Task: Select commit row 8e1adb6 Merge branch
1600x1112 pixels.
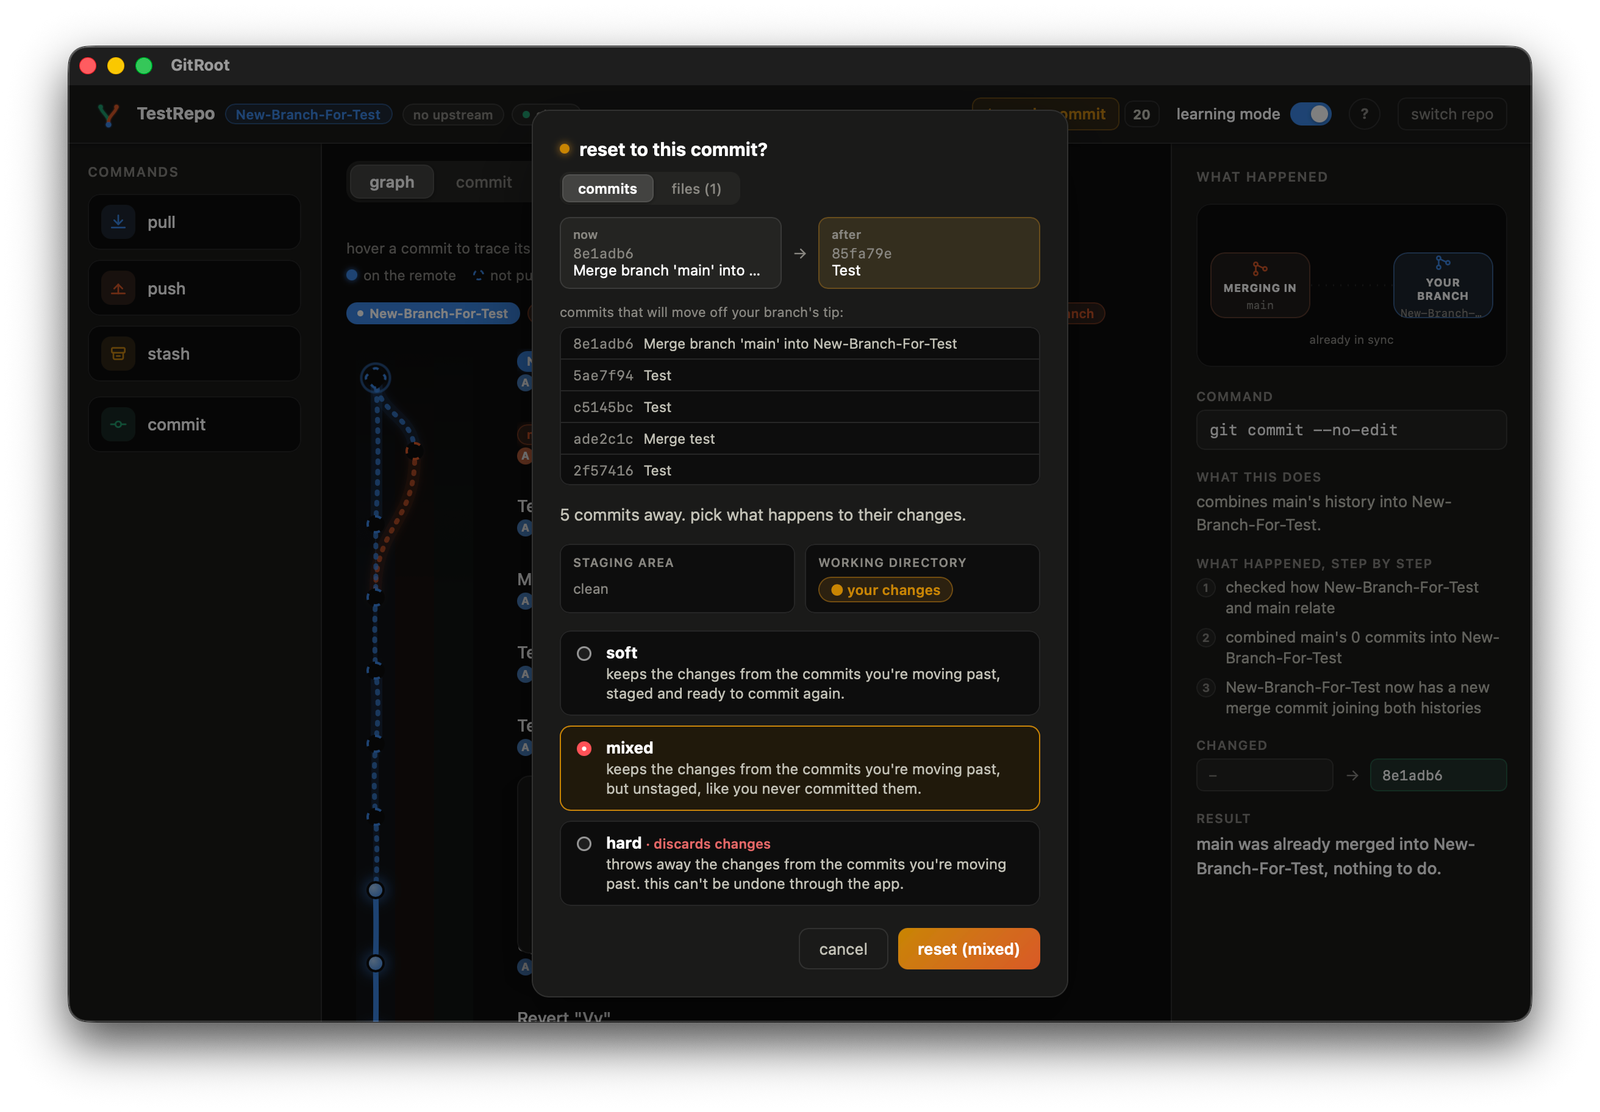Action: pos(800,344)
